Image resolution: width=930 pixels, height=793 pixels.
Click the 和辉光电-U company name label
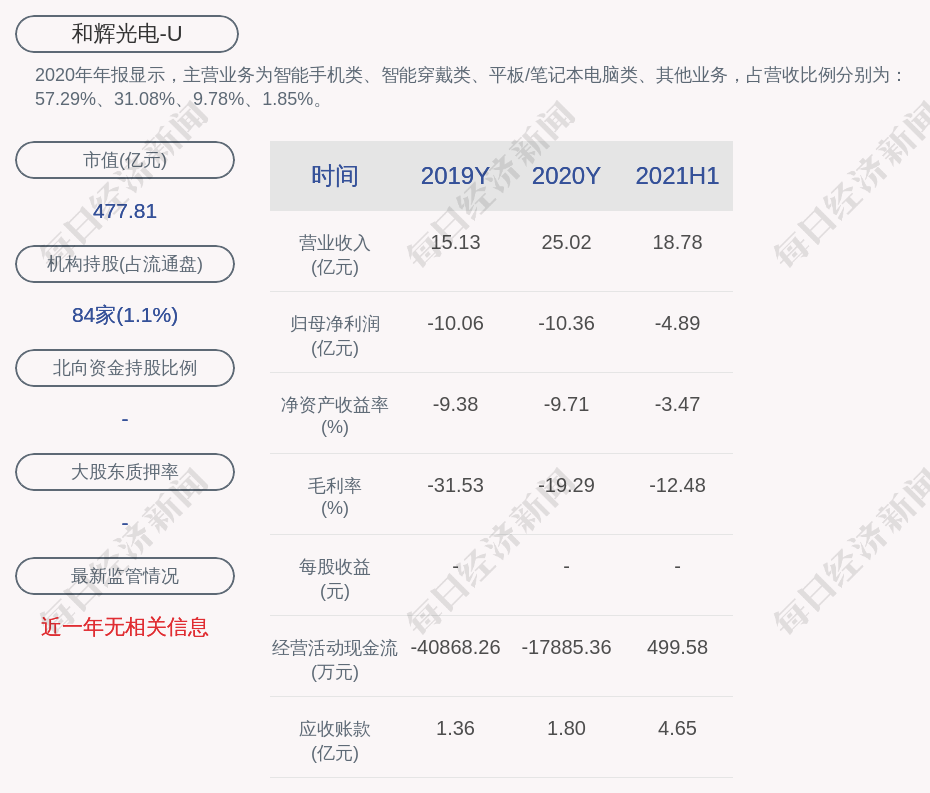point(126,34)
